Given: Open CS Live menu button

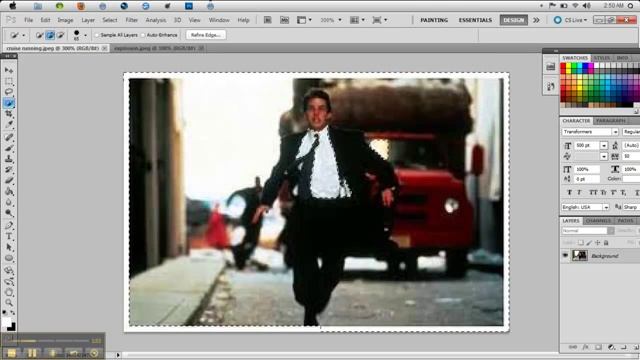Looking at the screenshot, I should click(x=571, y=20).
